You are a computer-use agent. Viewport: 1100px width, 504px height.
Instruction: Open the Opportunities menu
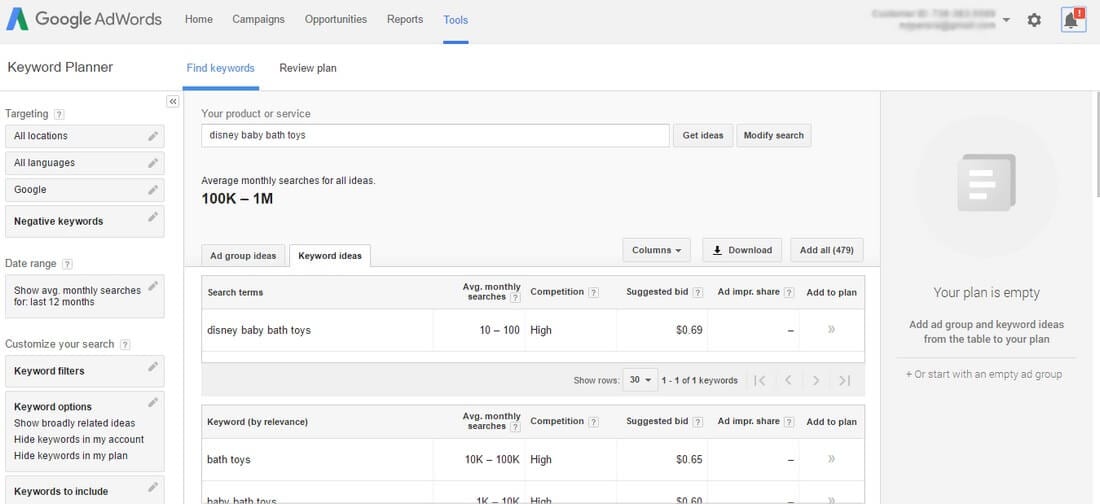point(336,20)
